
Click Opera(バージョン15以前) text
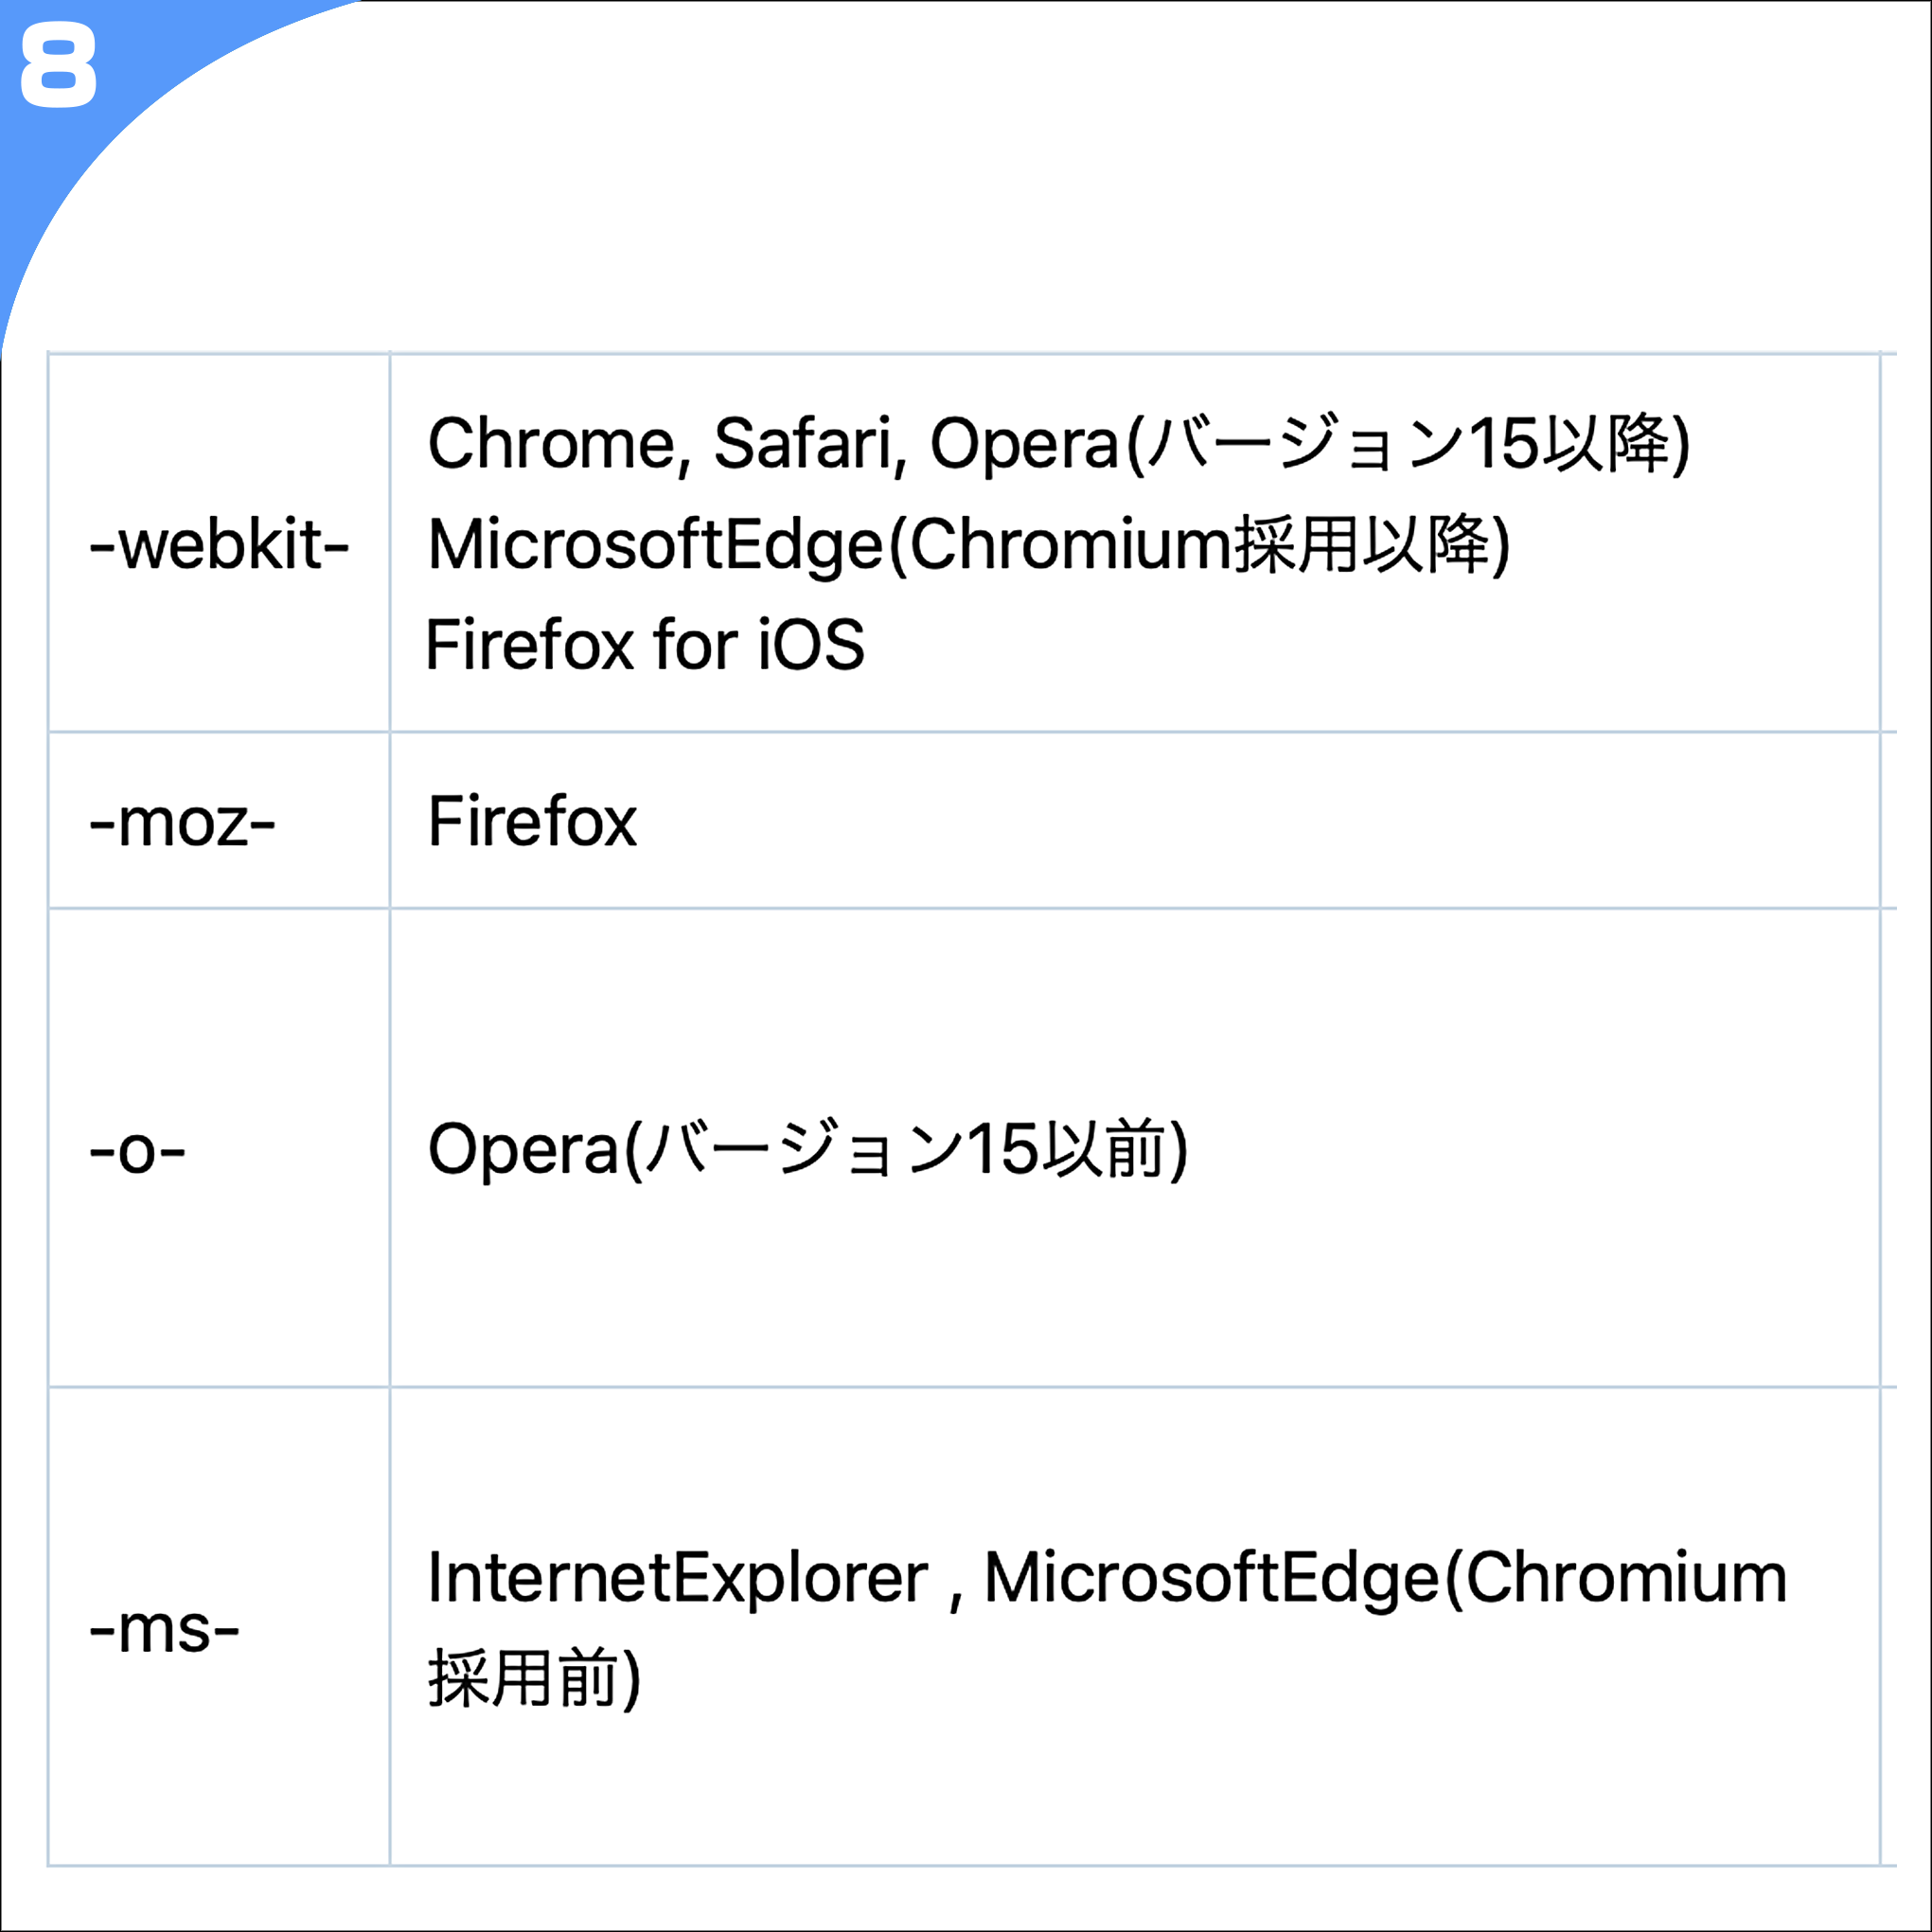point(808,1150)
